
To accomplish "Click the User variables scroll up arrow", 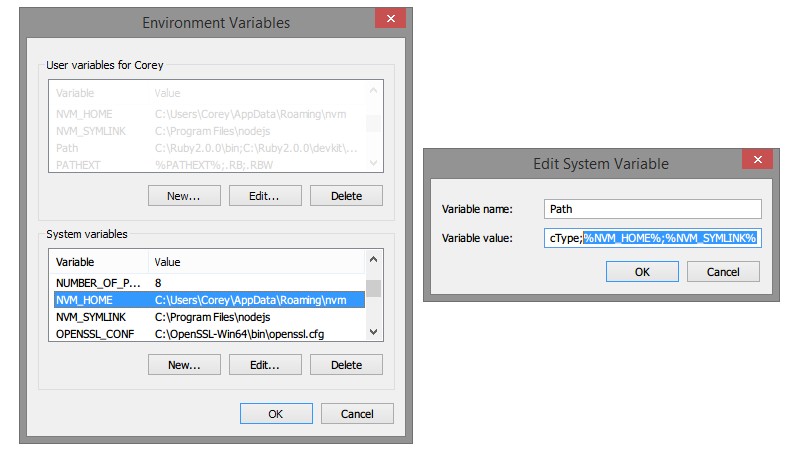I will coord(373,90).
